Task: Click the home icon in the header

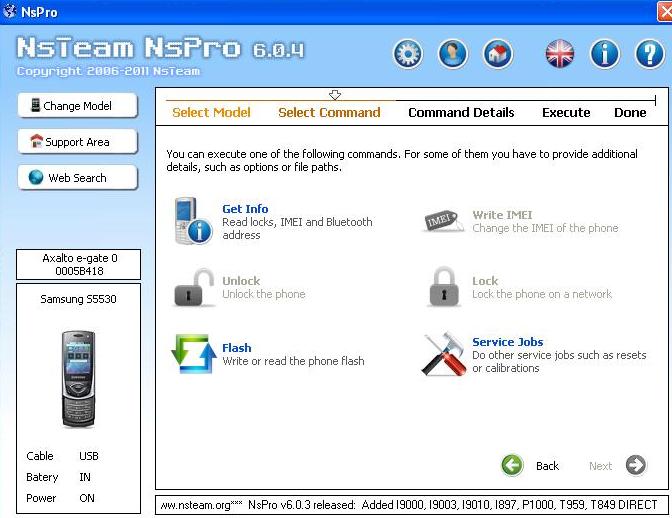Action: [x=498, y=54]
